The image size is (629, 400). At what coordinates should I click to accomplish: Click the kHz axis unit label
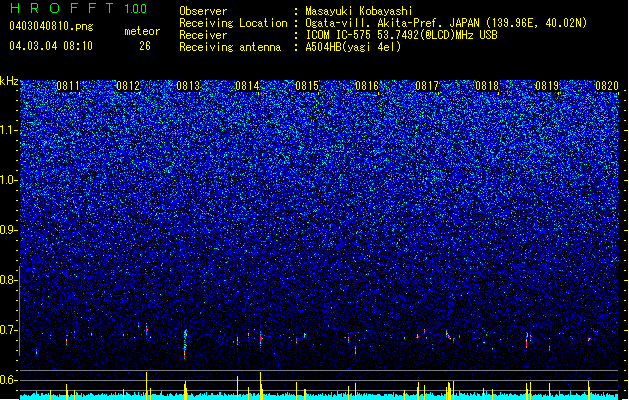pos(9,81)
